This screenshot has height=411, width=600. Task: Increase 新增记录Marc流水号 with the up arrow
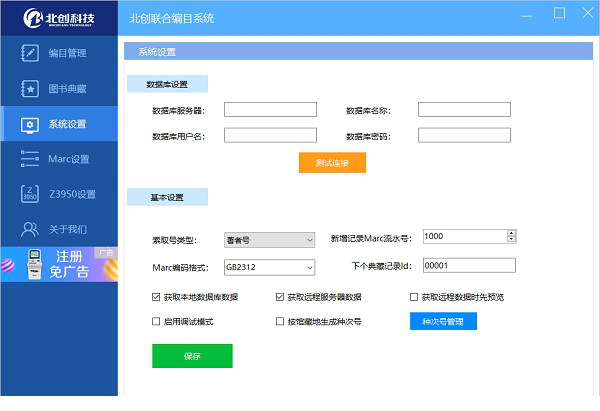click(511, 233)
